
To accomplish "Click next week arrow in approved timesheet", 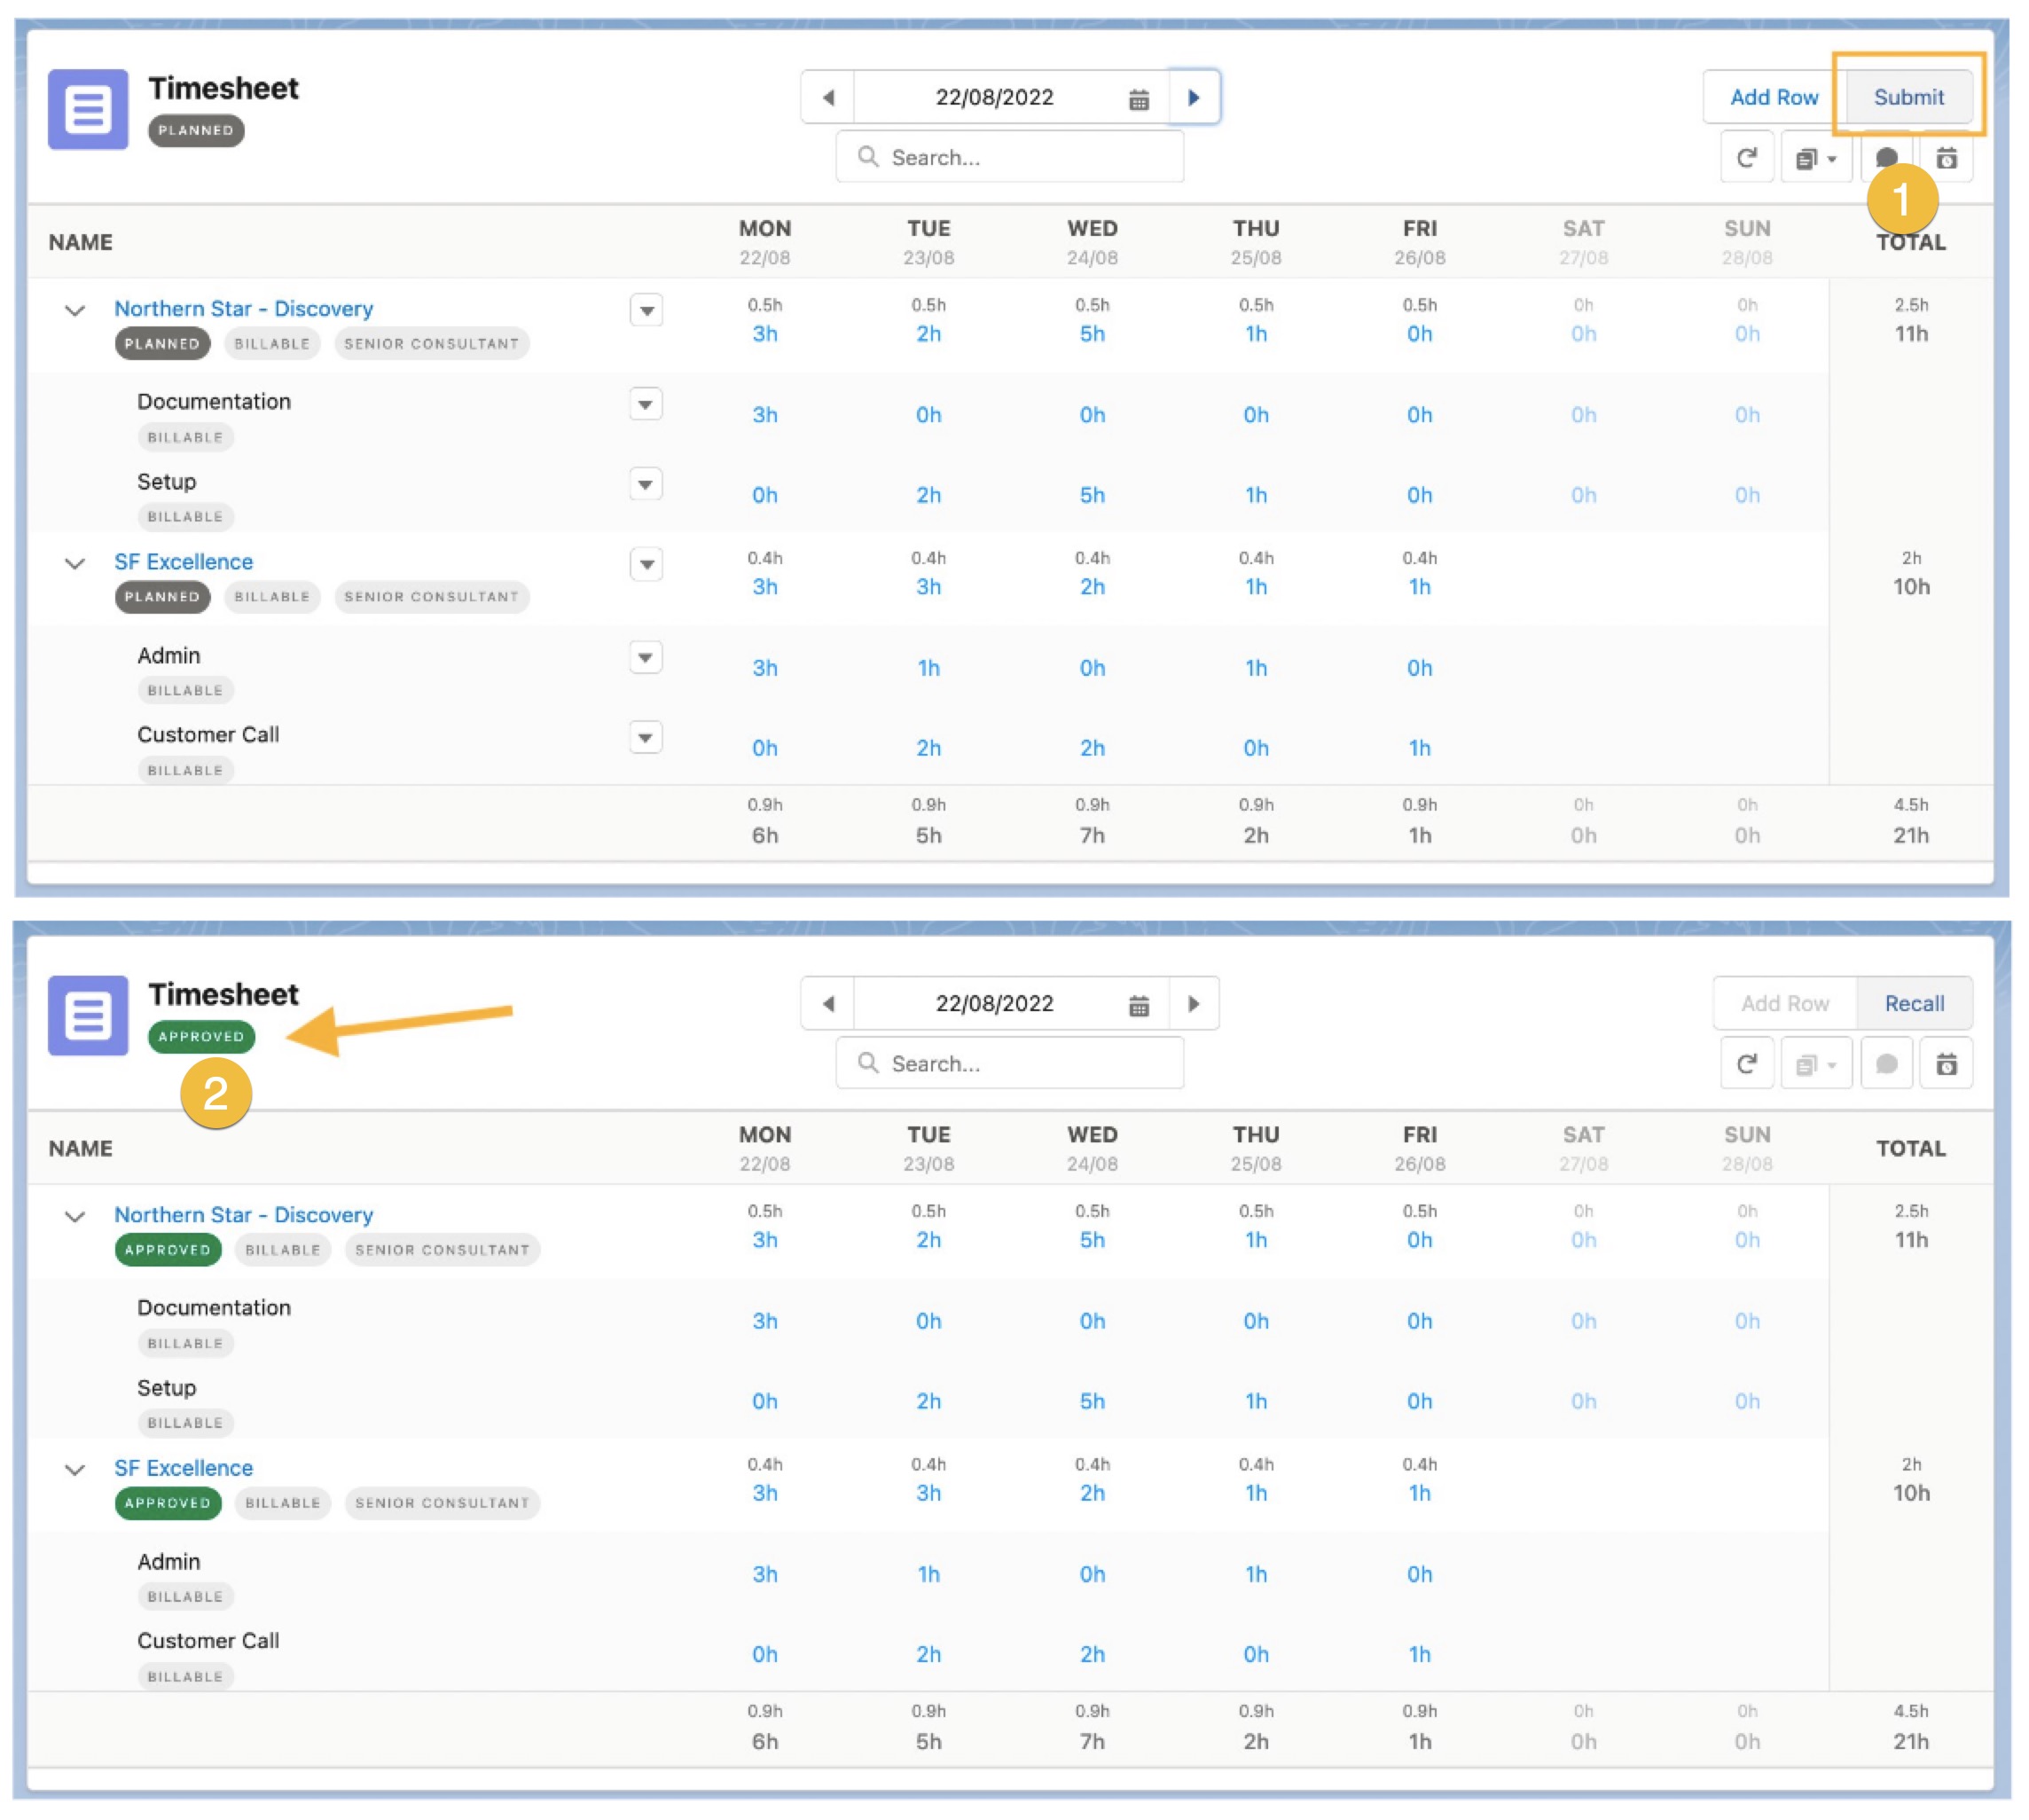I will [1193, 1003].
